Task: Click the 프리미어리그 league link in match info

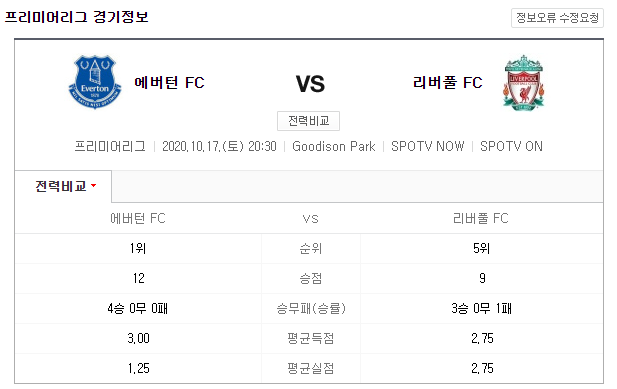Action: point(110,146)
